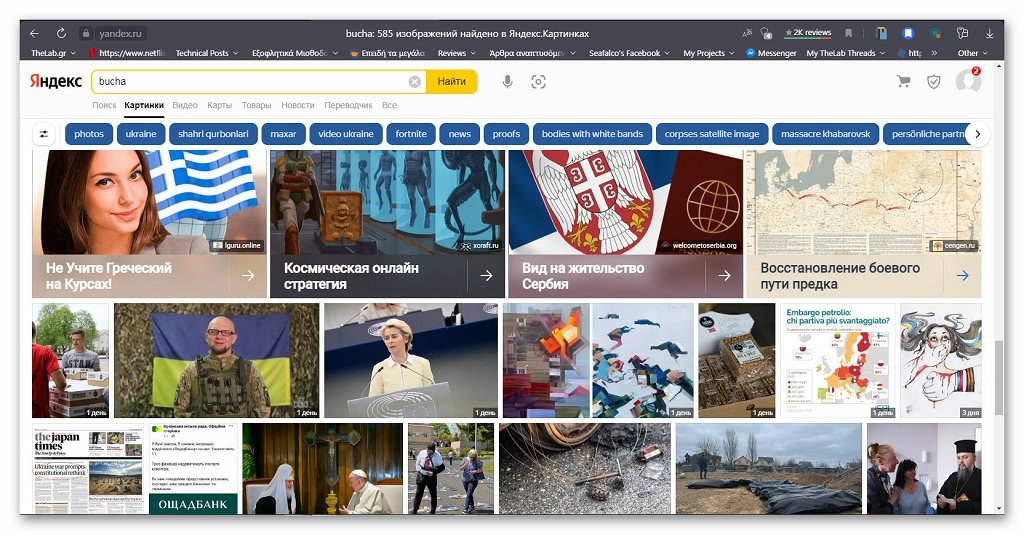Select the corpses satellite image chip
Screen dimensions: 1024x535
click(x=712, y=134)
